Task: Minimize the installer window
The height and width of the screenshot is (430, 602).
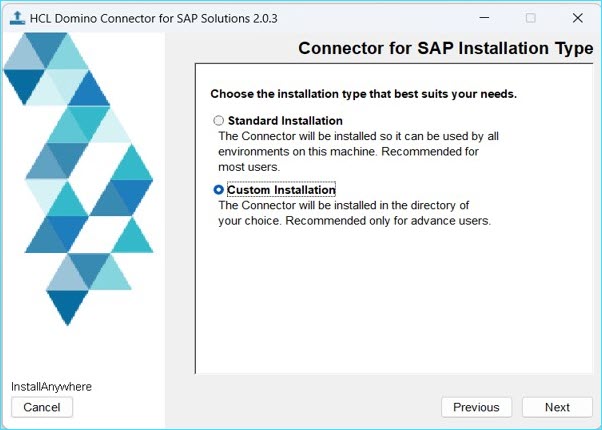Action: 484,18
